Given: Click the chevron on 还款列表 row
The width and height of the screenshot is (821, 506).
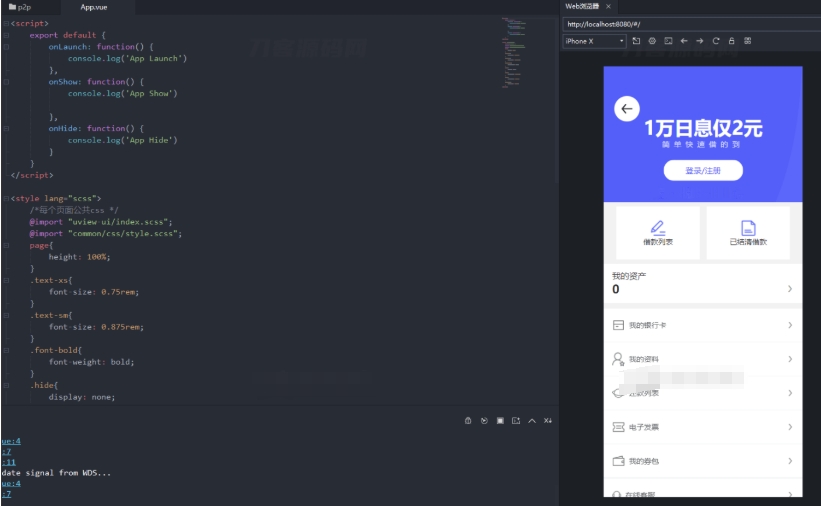Looking at the screenshot, I should [x=790, y=393].
